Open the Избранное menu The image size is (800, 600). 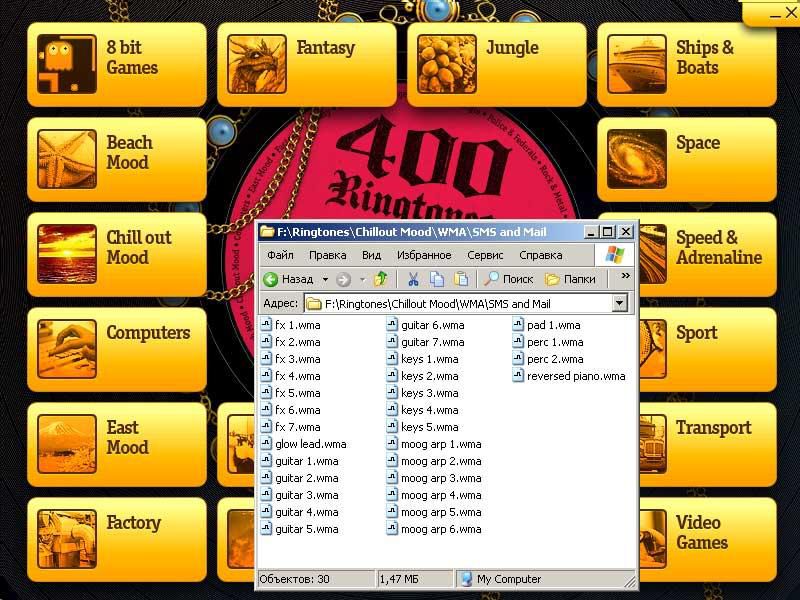[424, 255]
